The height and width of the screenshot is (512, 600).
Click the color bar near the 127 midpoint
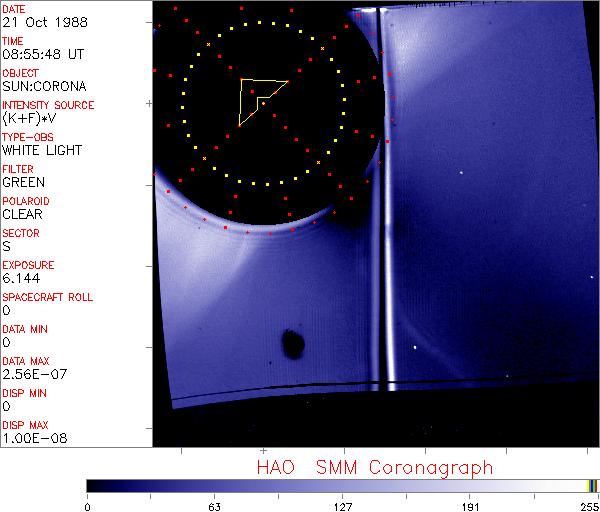342,486
